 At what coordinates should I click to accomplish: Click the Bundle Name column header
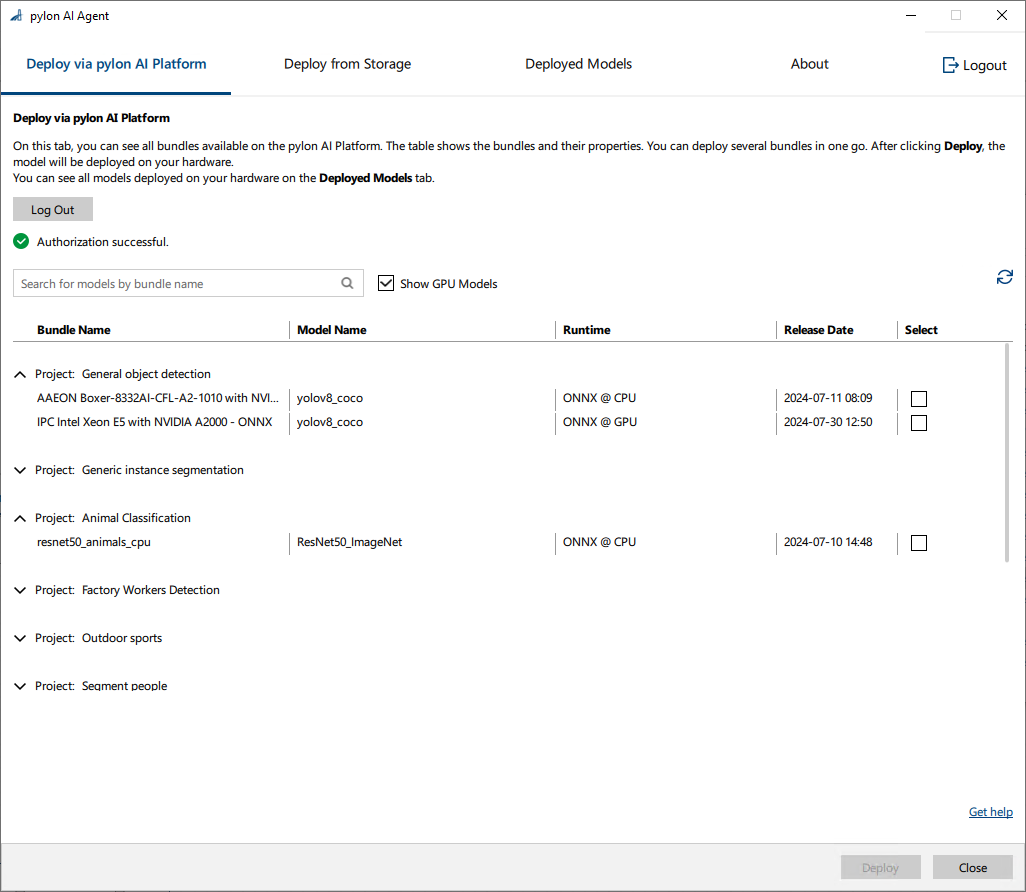(x=74, y=330)
